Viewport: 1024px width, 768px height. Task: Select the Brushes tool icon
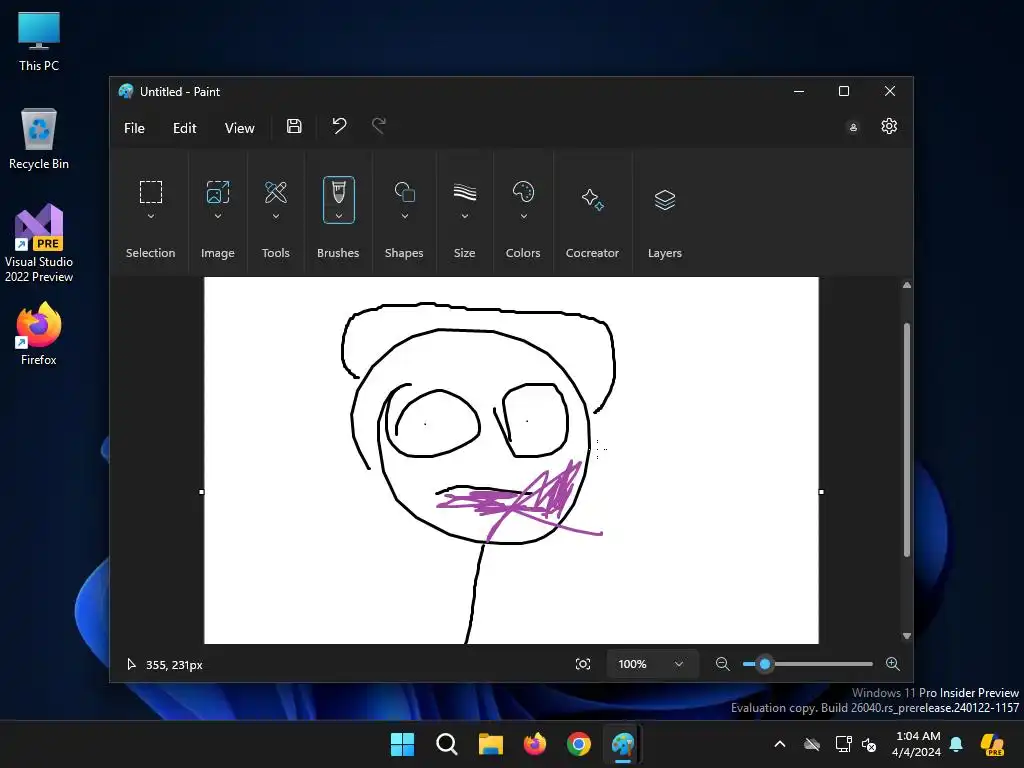click(x=338, y=193)
